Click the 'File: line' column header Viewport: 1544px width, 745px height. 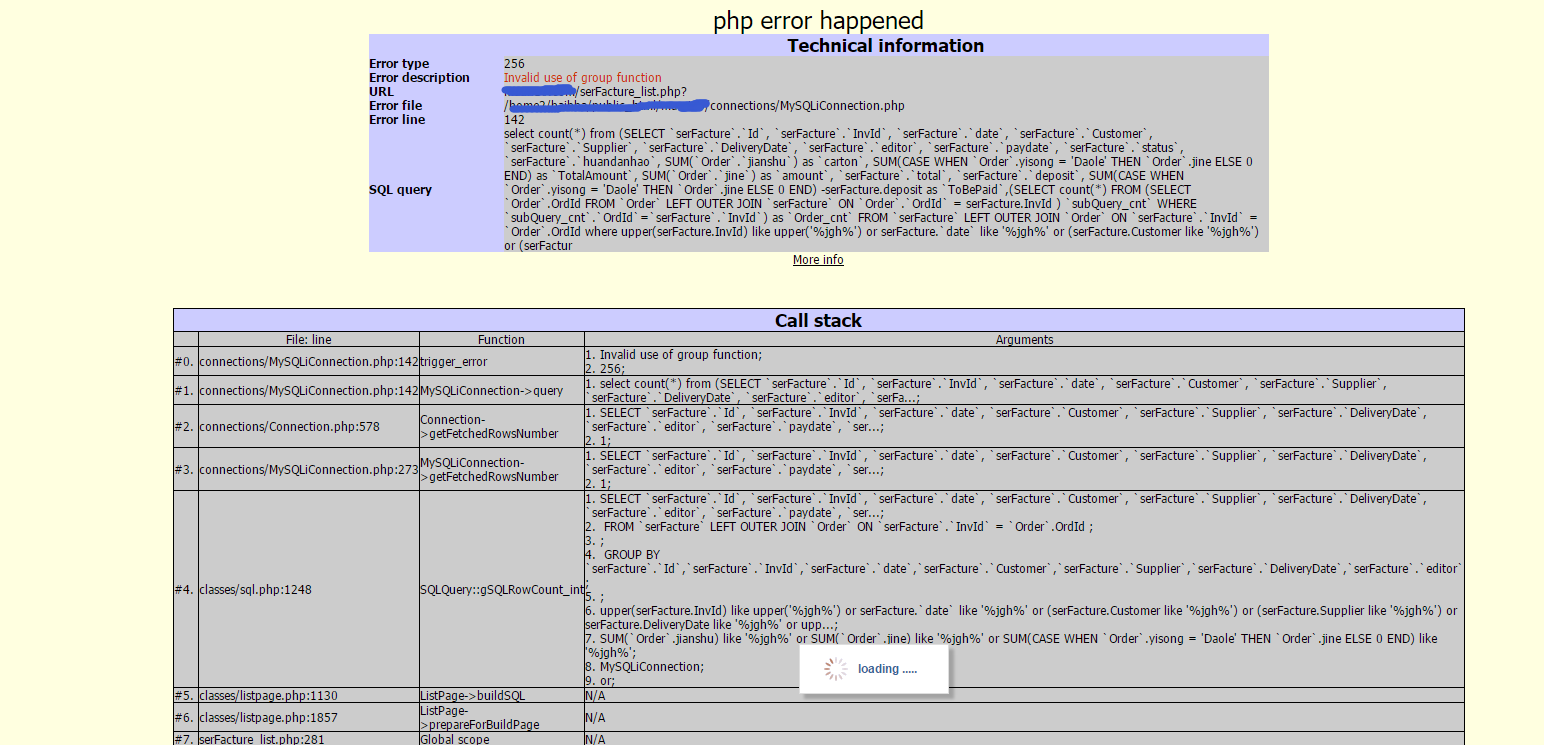pyautogui.click(x=308, y=340)
